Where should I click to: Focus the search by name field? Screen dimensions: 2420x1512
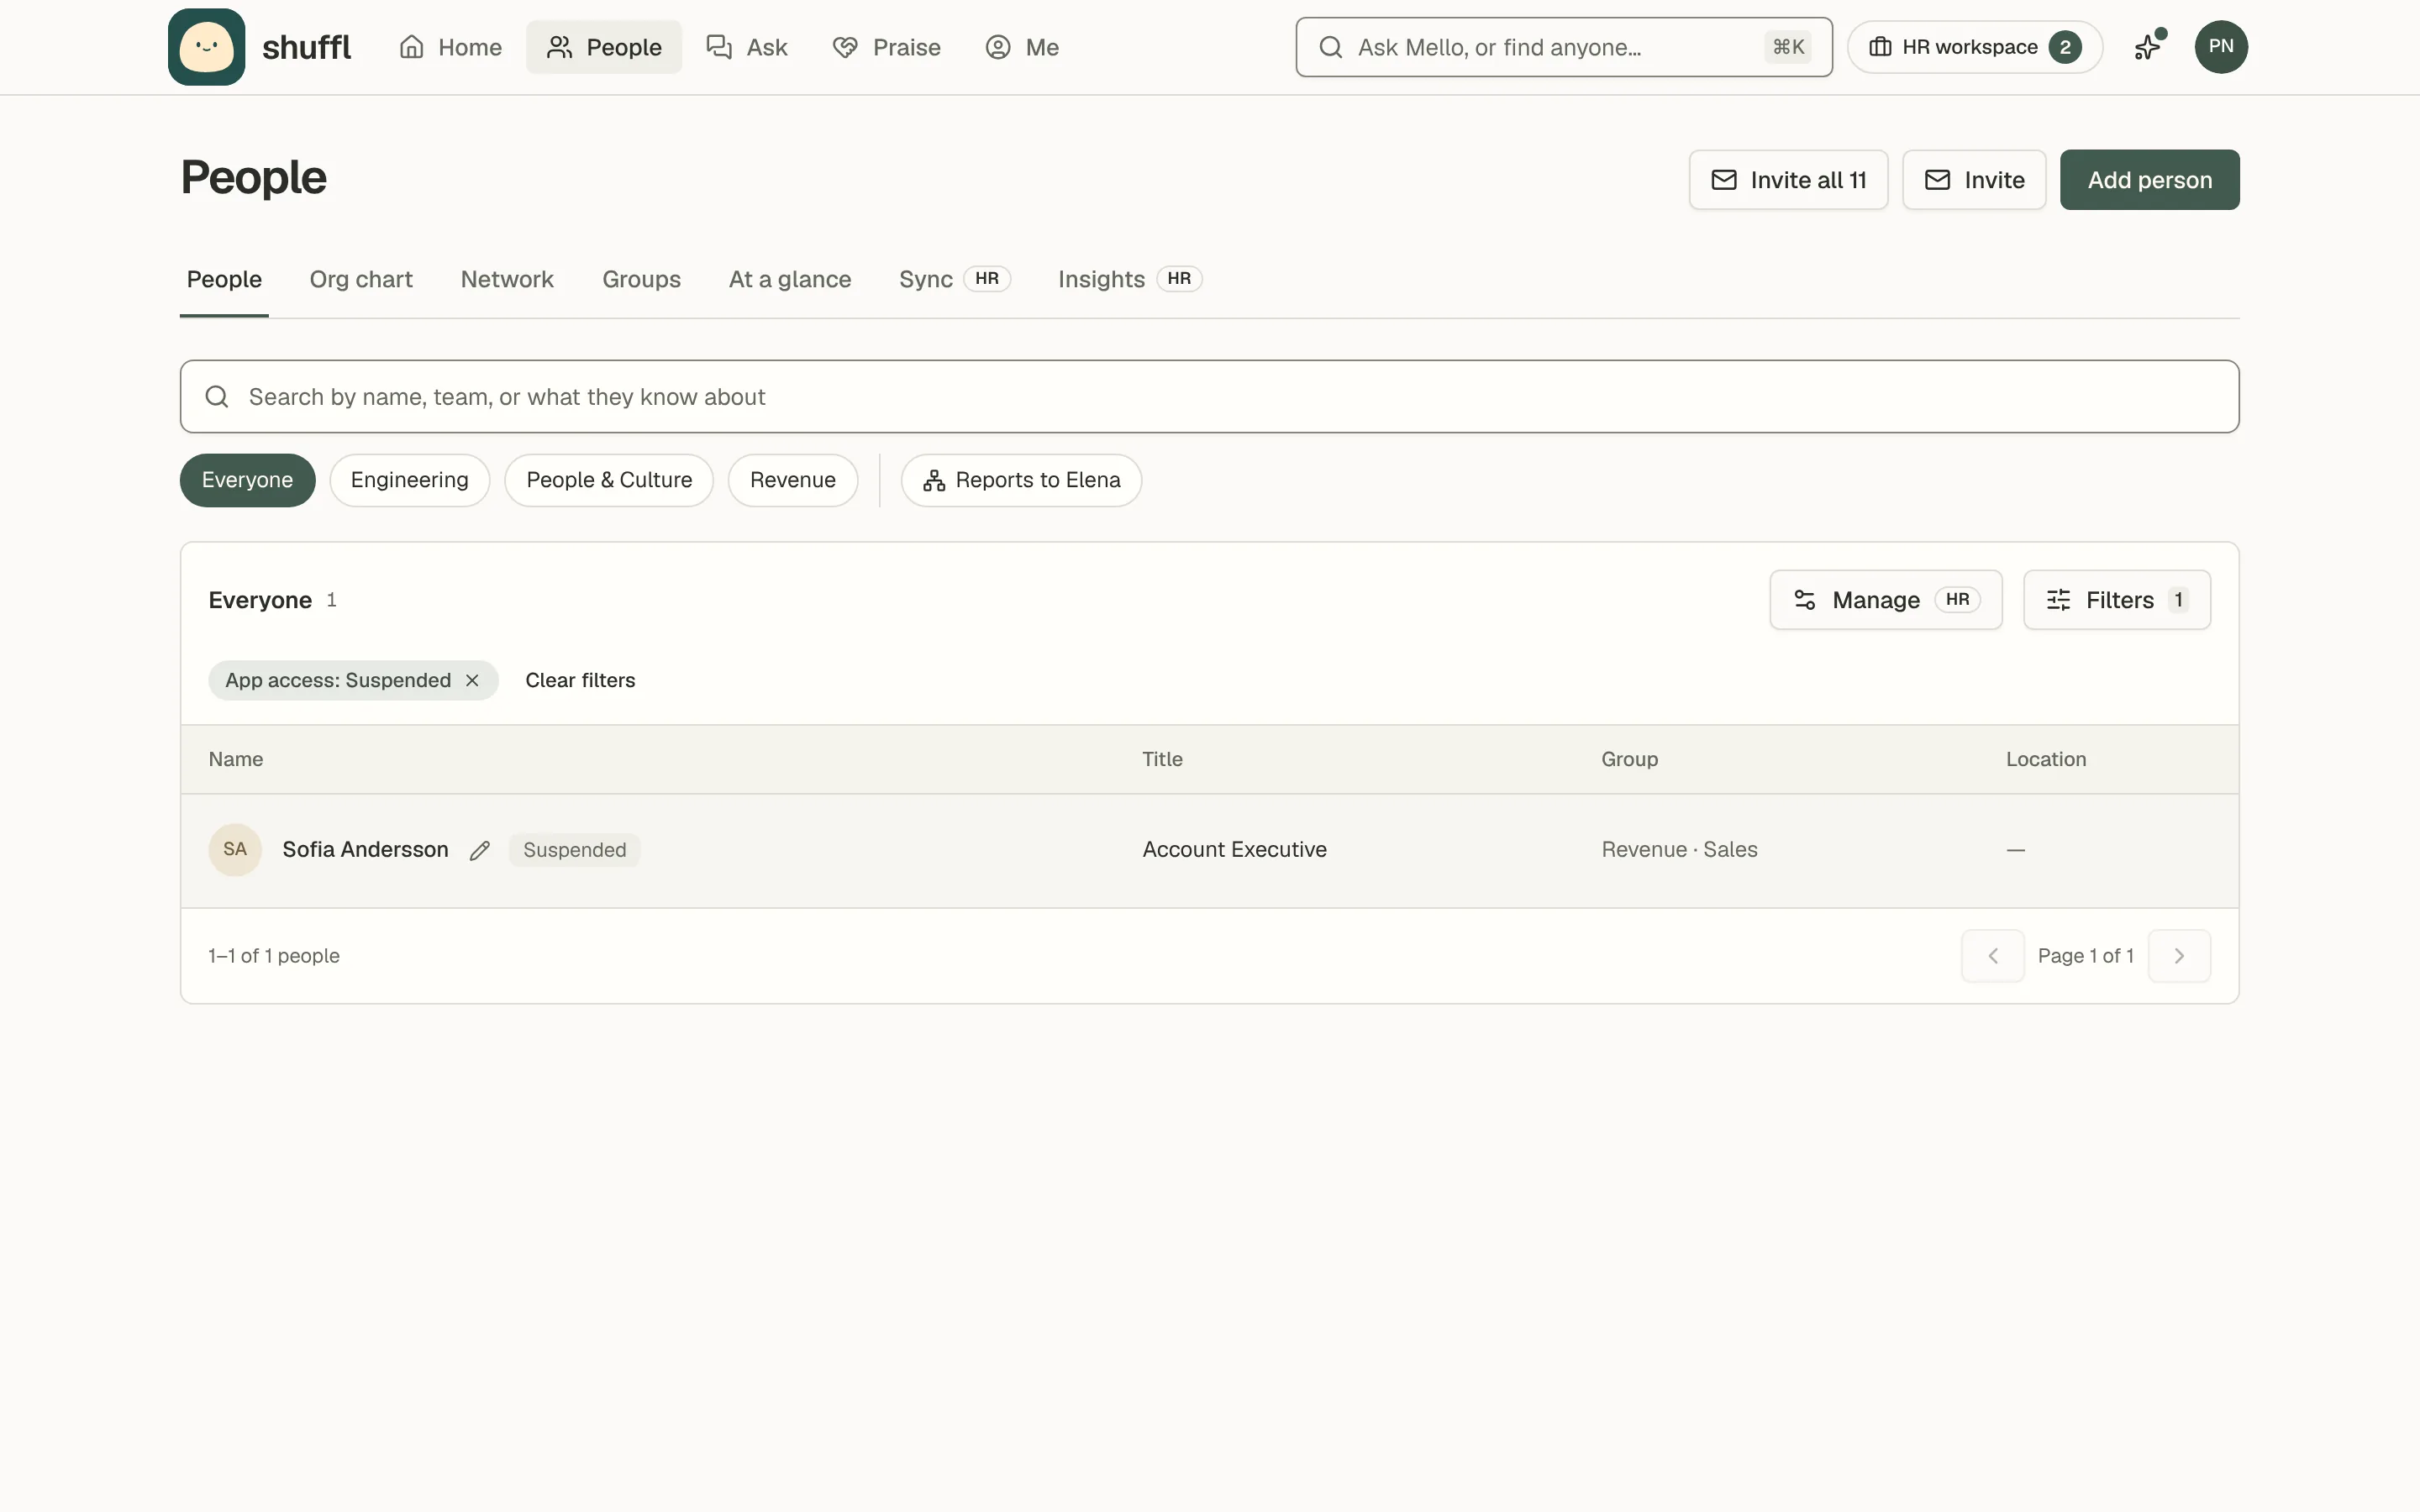[1209, 397]
